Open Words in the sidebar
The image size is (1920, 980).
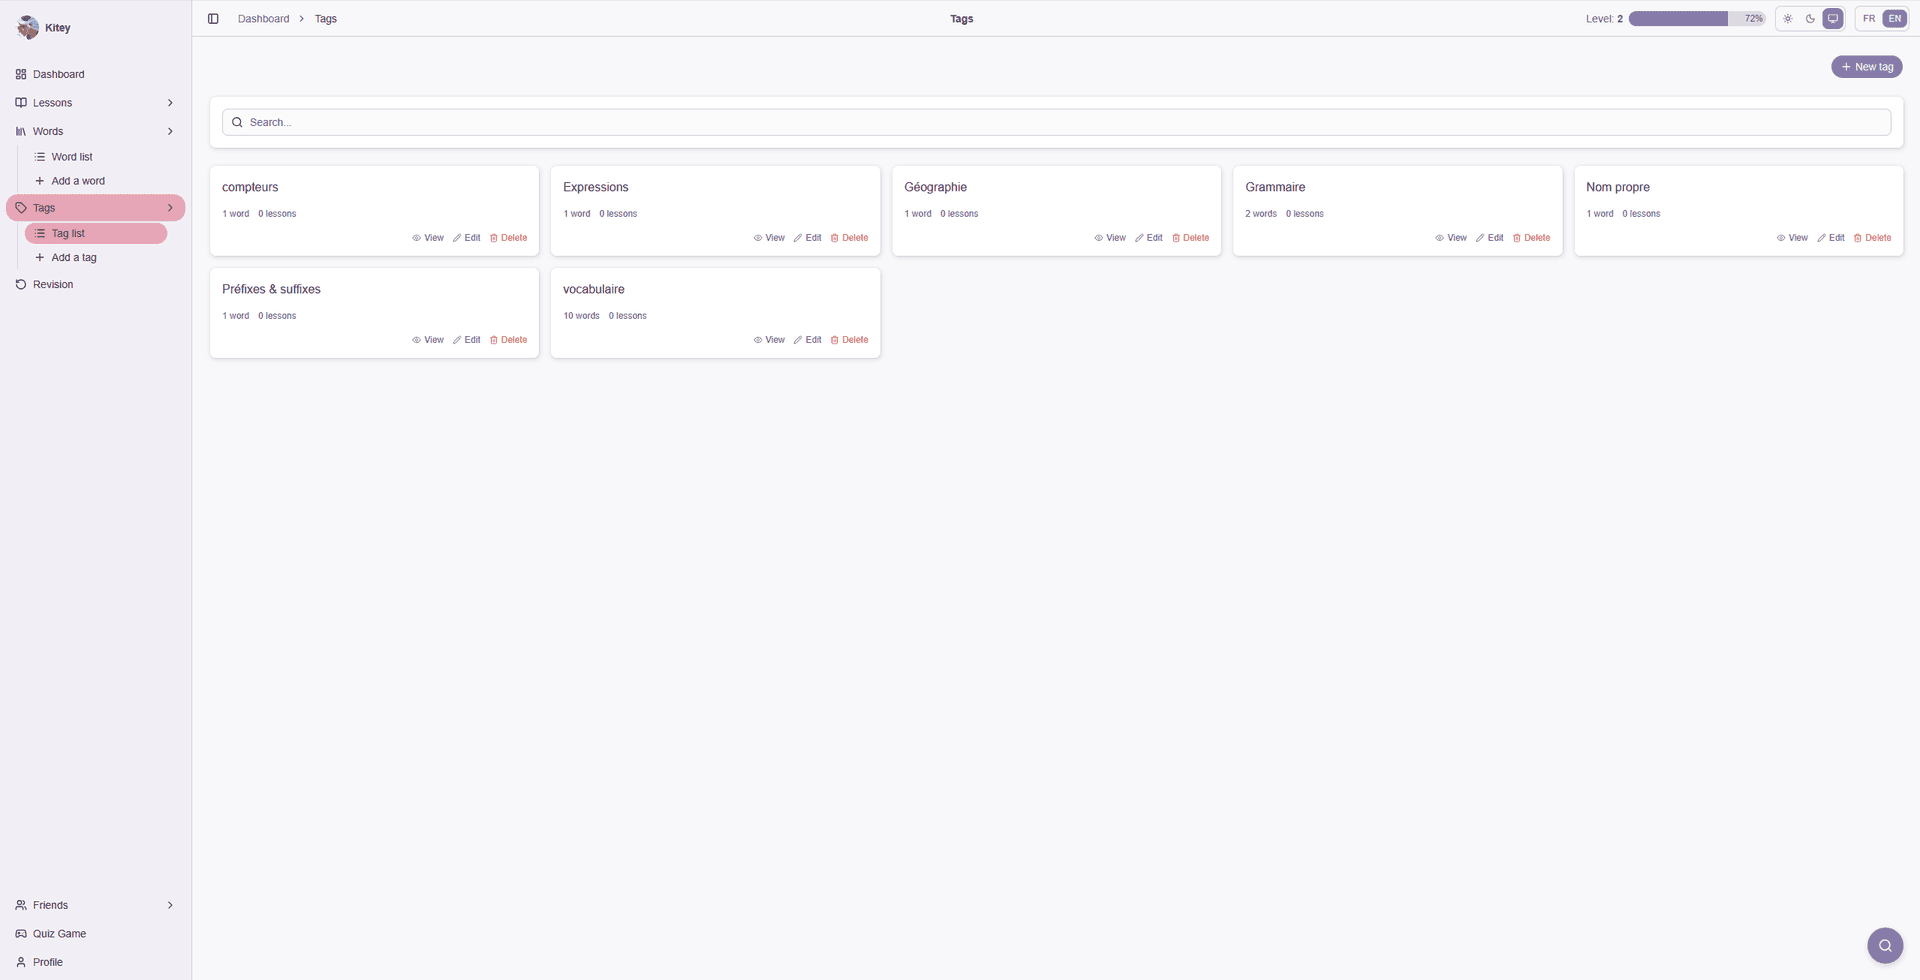[95, 131]
